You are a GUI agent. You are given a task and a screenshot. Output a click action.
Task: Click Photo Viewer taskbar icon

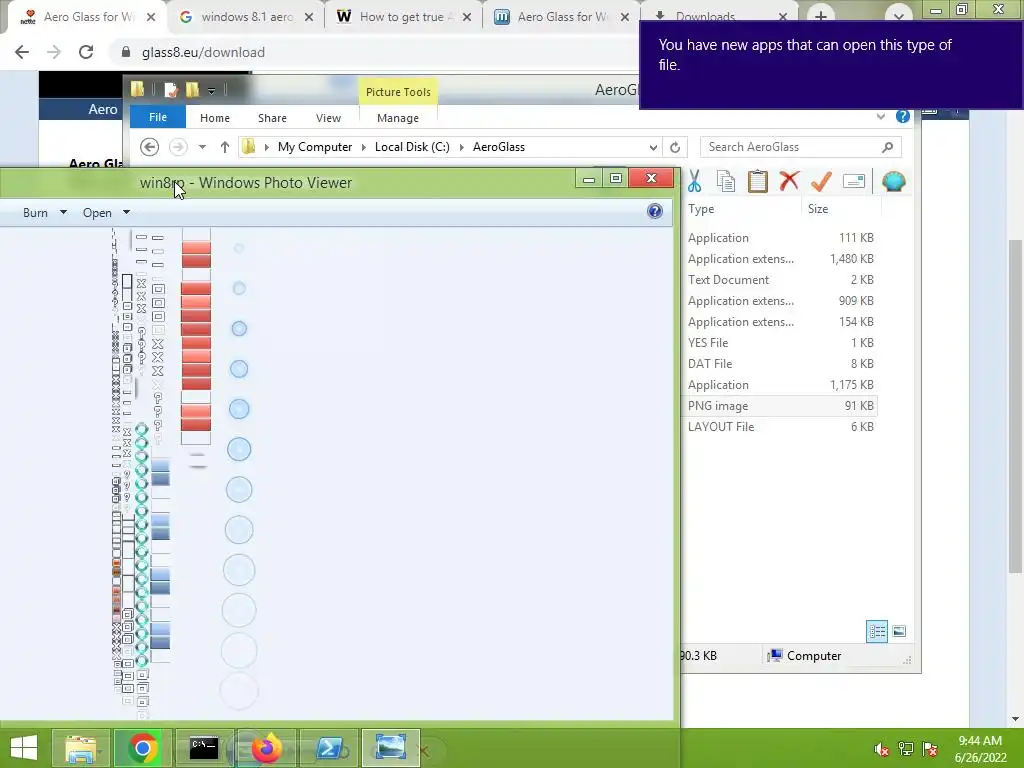coord(390,748)
